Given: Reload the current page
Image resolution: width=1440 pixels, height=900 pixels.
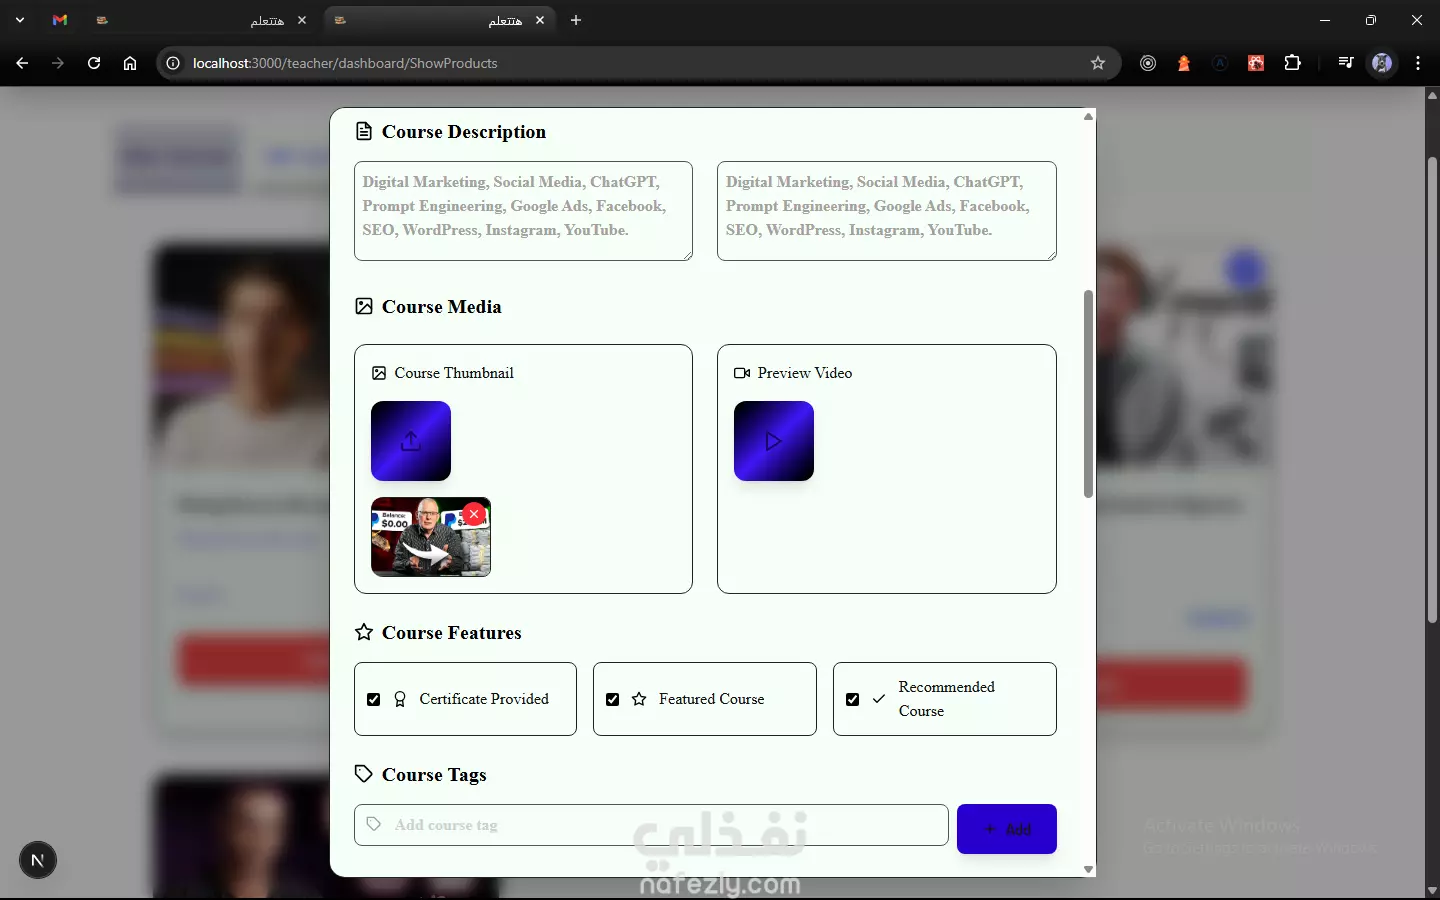Looking at the screenshot, I should [94, 63].
